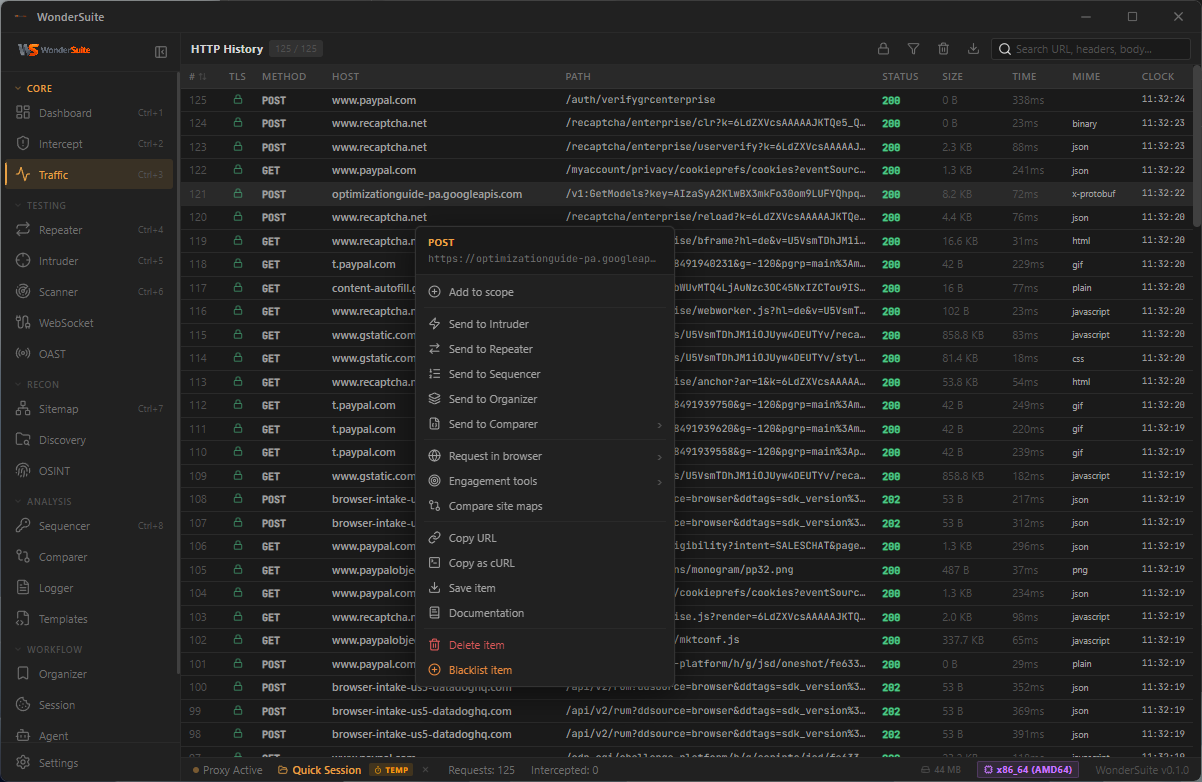Image resolution: width=1202 pixels, height=782 pixels.
Task: Choose Send to Sequencer
Action: (x=545, y=374)
